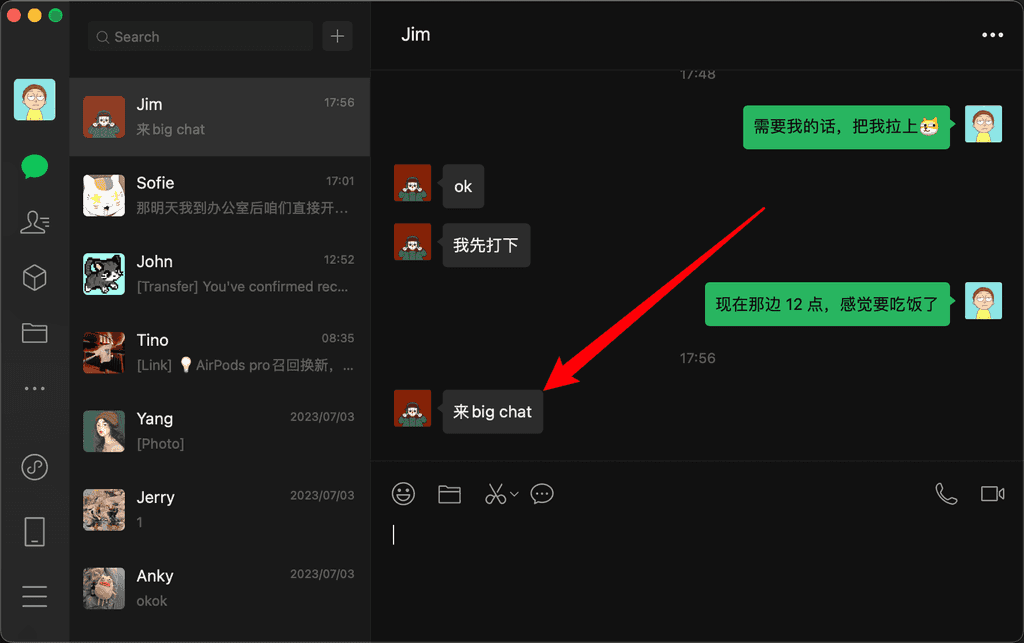Open the emoji sticker picker

(403, 493)
